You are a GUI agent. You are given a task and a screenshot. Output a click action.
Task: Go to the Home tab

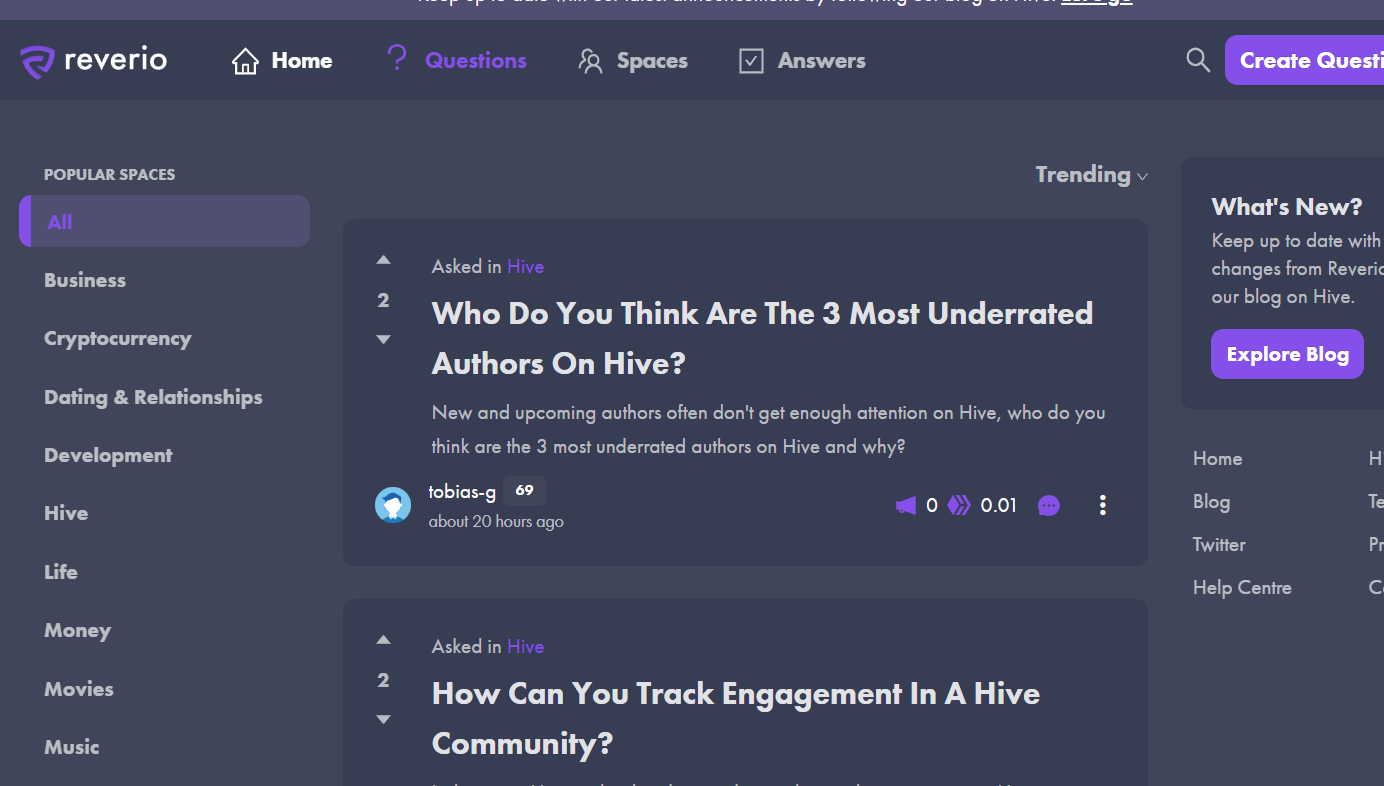[282, 61]
